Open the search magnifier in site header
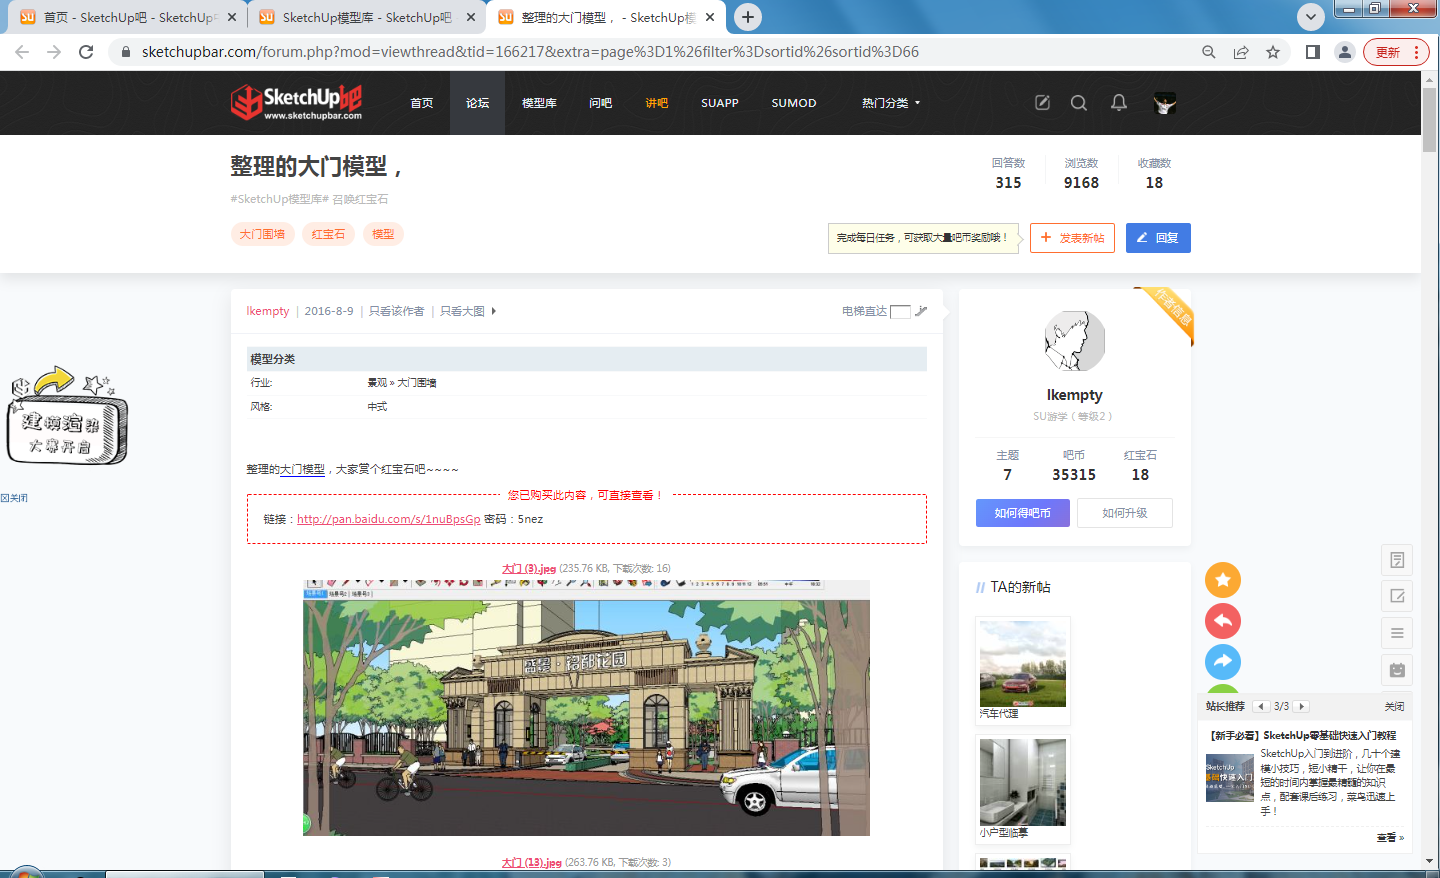The width and height of the screenshot is (1440, 878). [x=1078, y=102]
